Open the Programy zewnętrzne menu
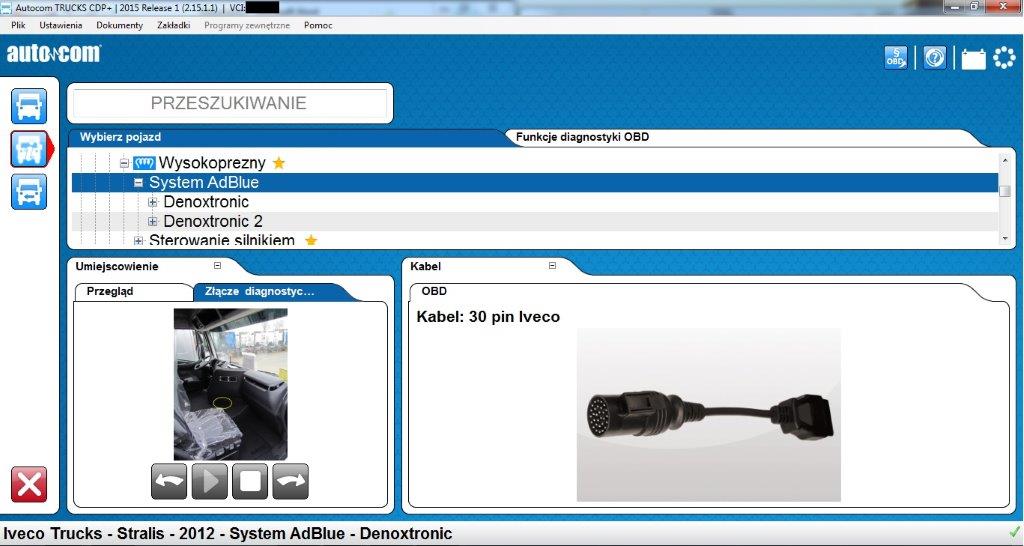 [247, 25]
